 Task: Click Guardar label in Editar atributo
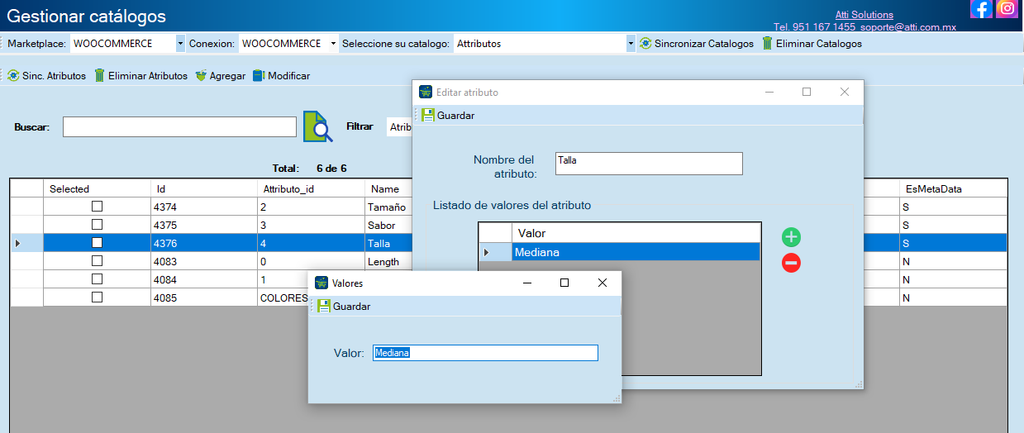pyautogui.click(x=456, y=116)
